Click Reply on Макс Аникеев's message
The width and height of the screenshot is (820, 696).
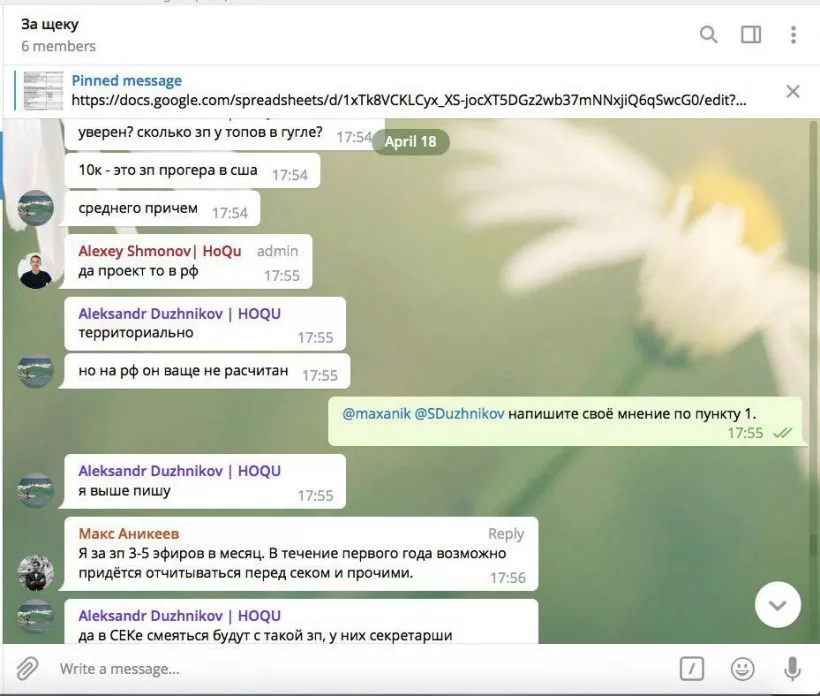pyautogui.click(x=505, y=534)
